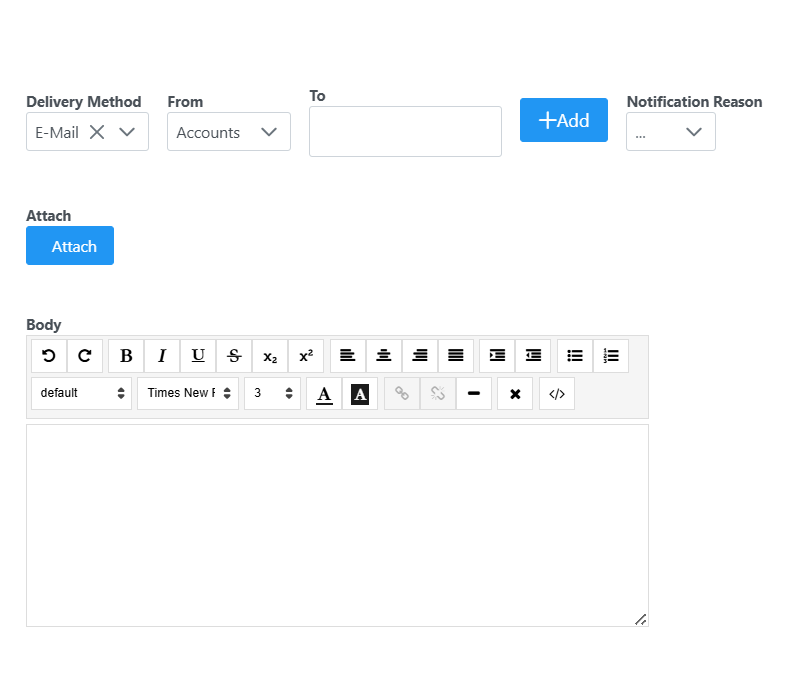The width and height of the screenshot is (811, 682).
Task: Toggle italic formatting
Action: [x=162, y=355]
